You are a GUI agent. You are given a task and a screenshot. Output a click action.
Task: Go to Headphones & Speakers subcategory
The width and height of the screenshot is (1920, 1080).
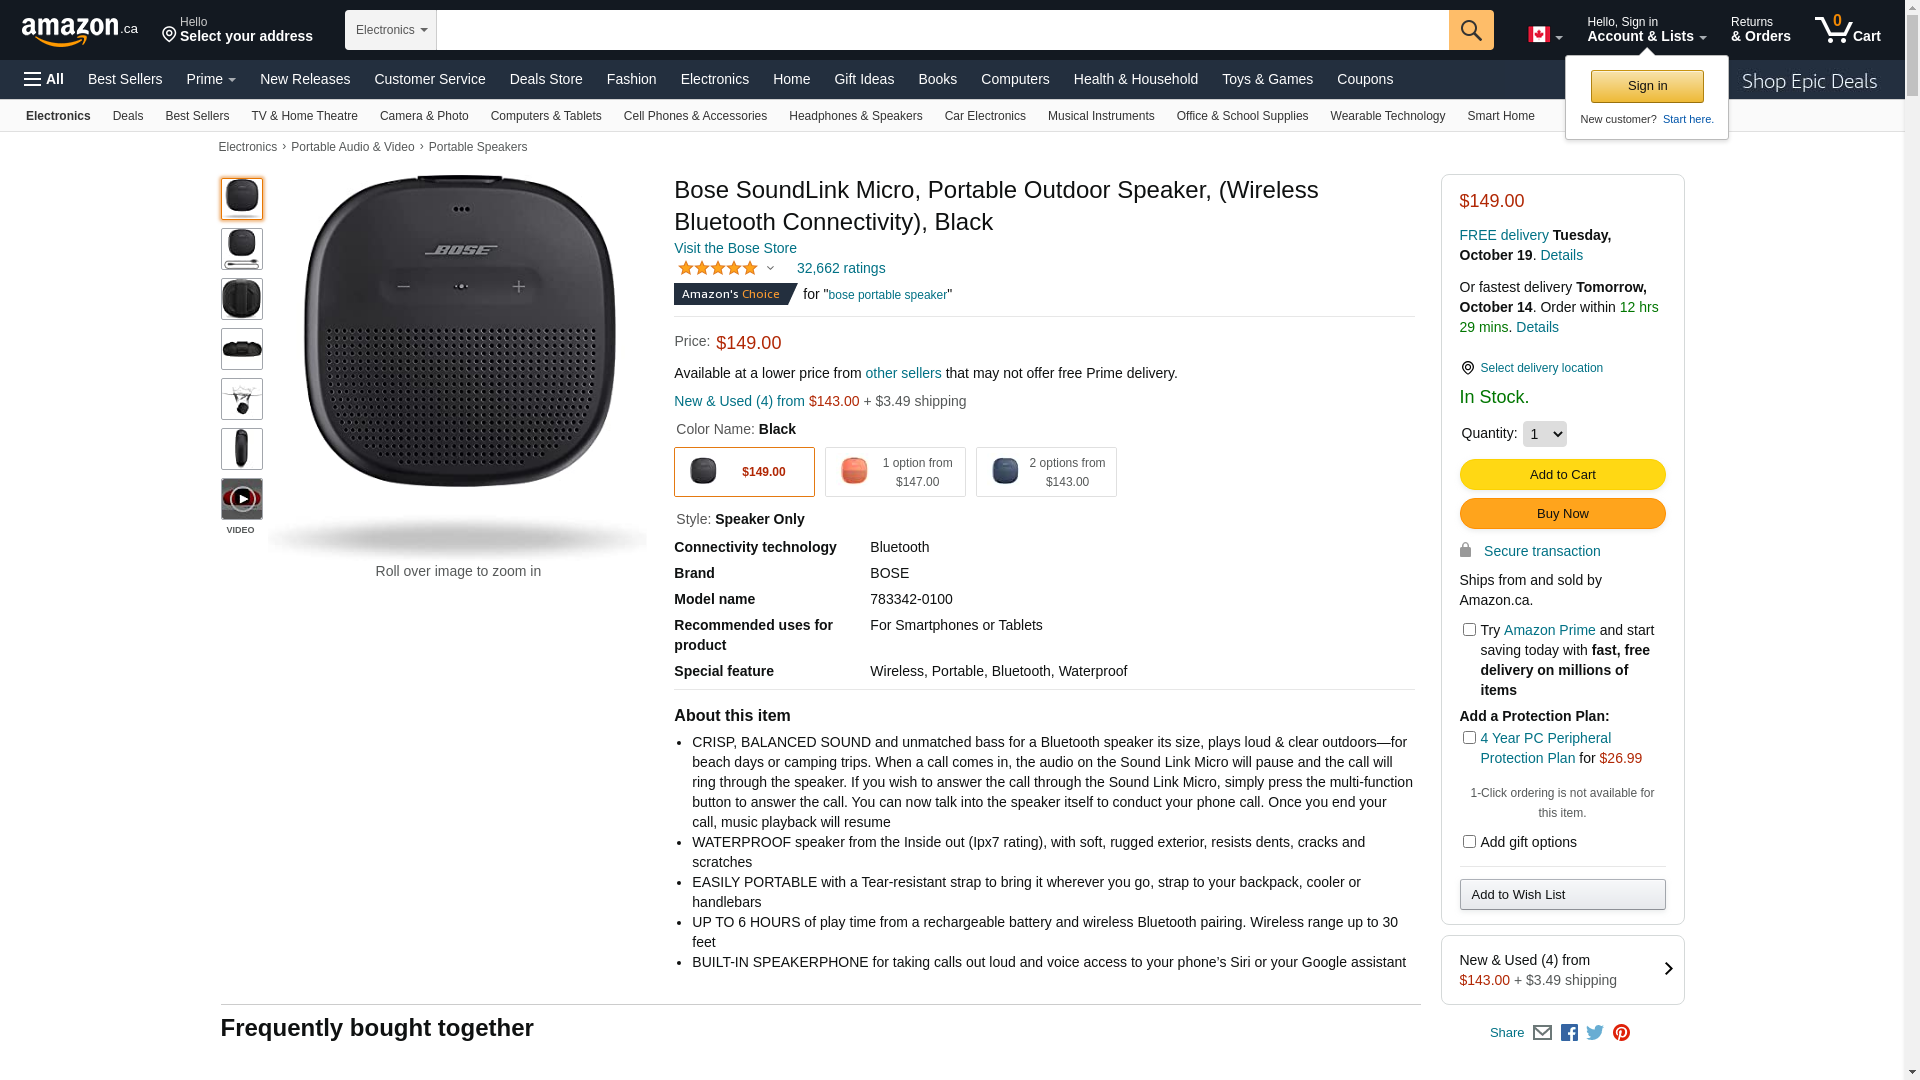point(855,116)
